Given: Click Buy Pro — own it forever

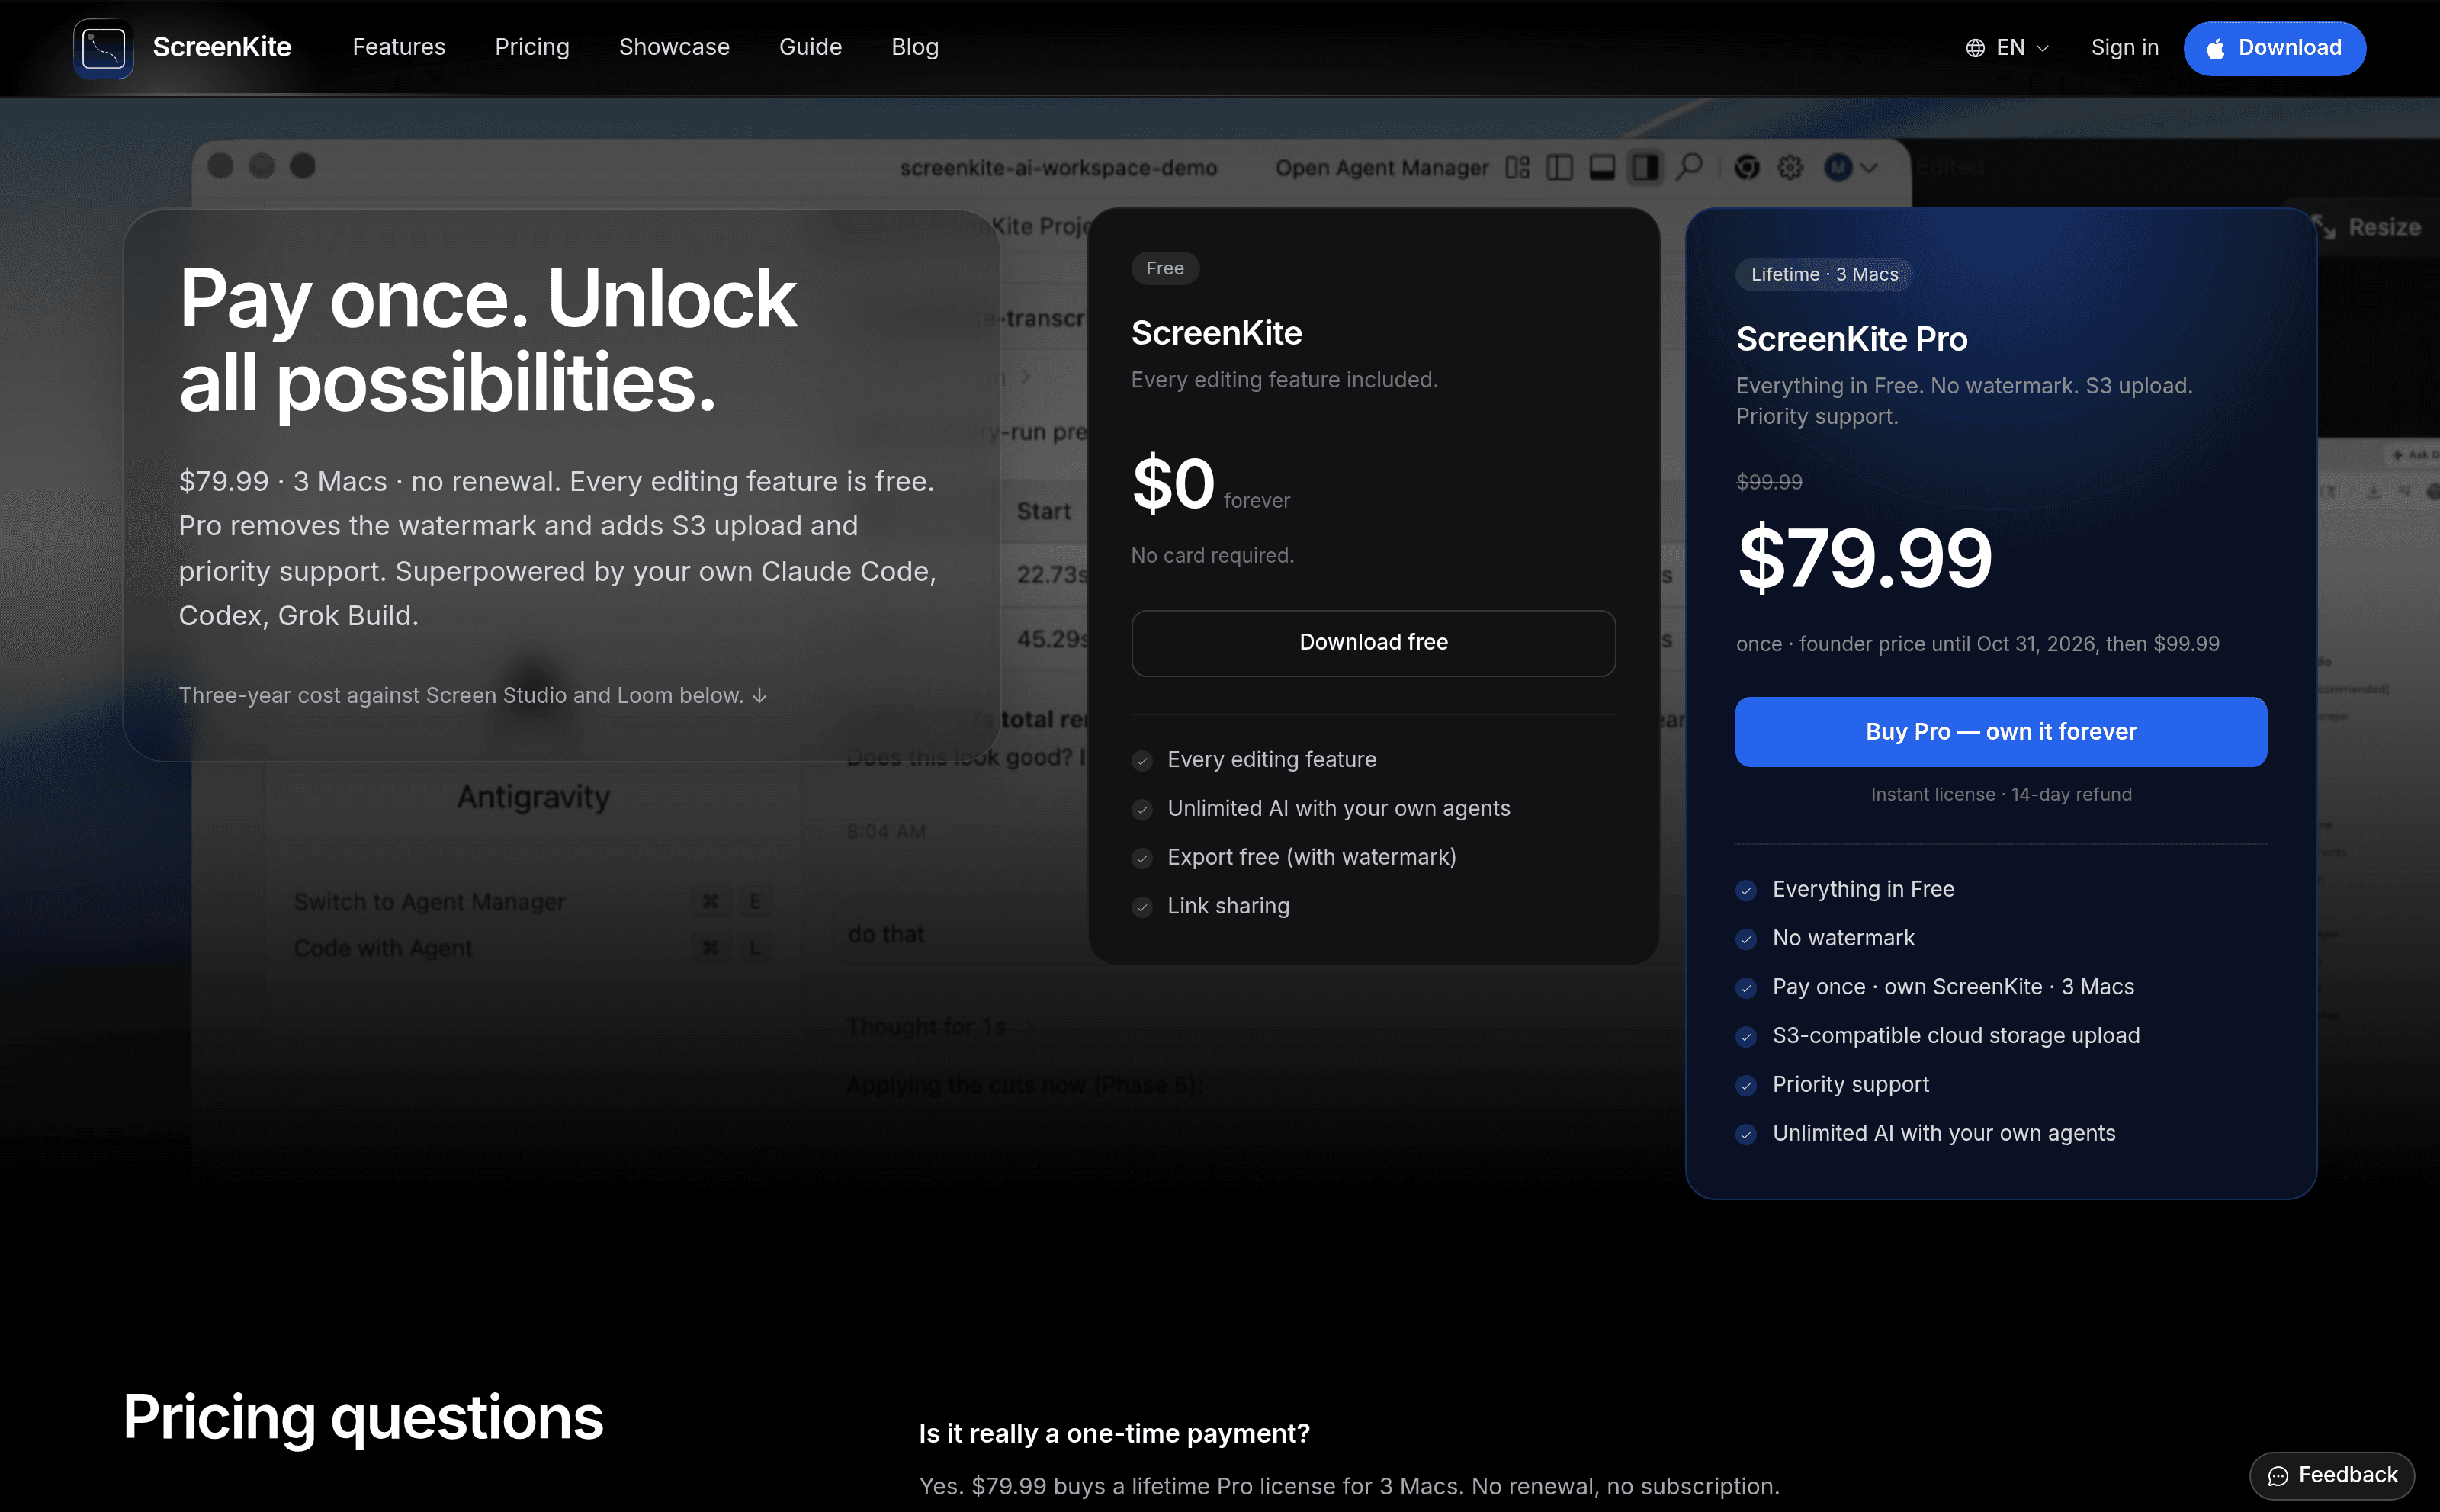Looking at the screenshot, I should click(2001, 732).
